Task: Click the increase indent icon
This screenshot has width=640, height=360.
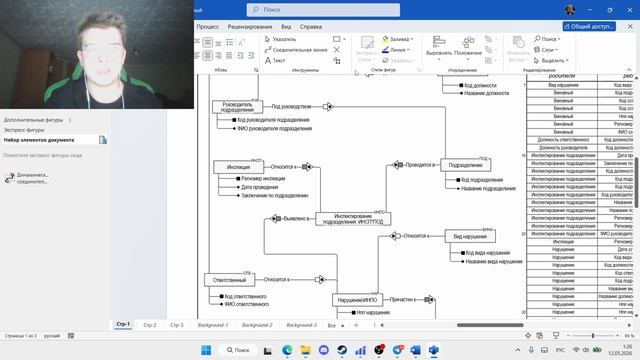Action: (x=251, y=55)
